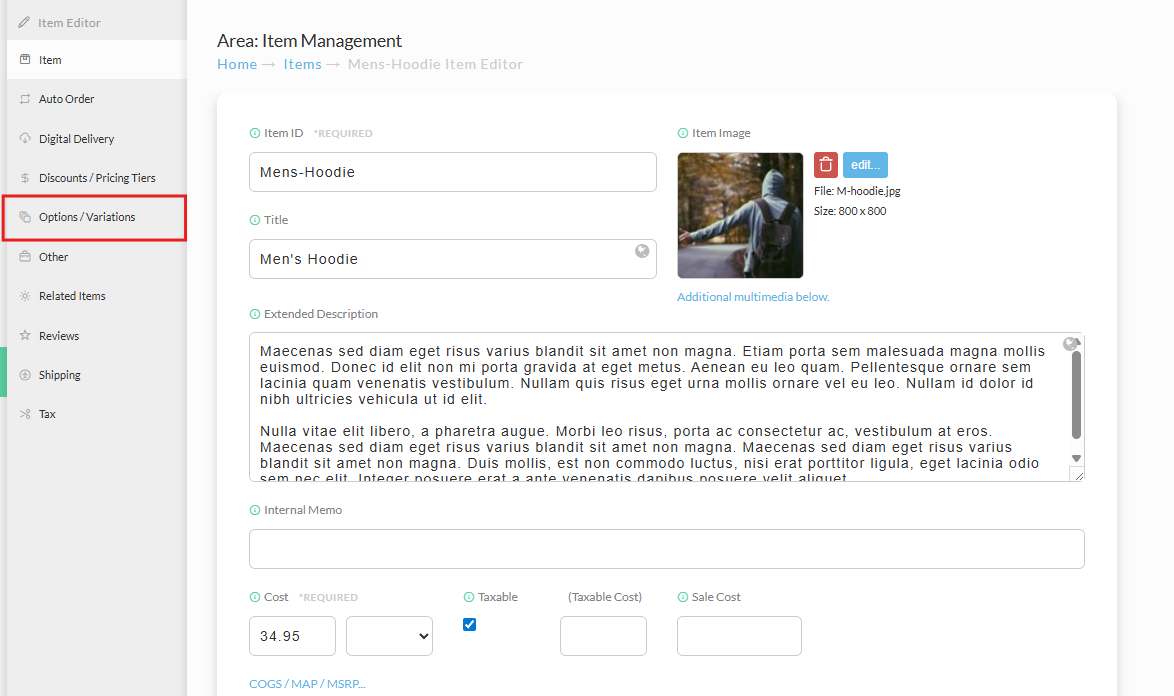
Task: Navigate to Items breadcrumb link
Action: point(302,64)
